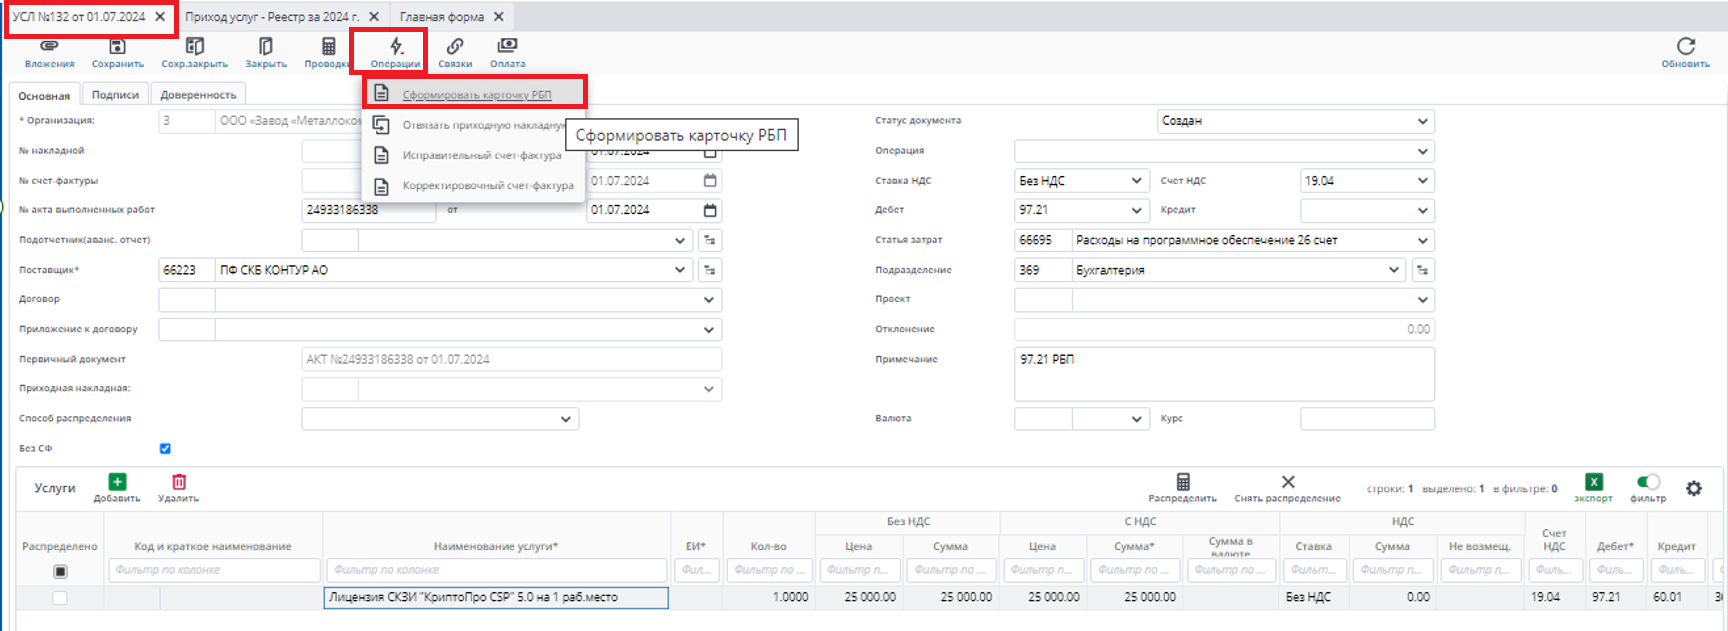
Task: Add a service row with Добавить
Action: pos(117,483)
